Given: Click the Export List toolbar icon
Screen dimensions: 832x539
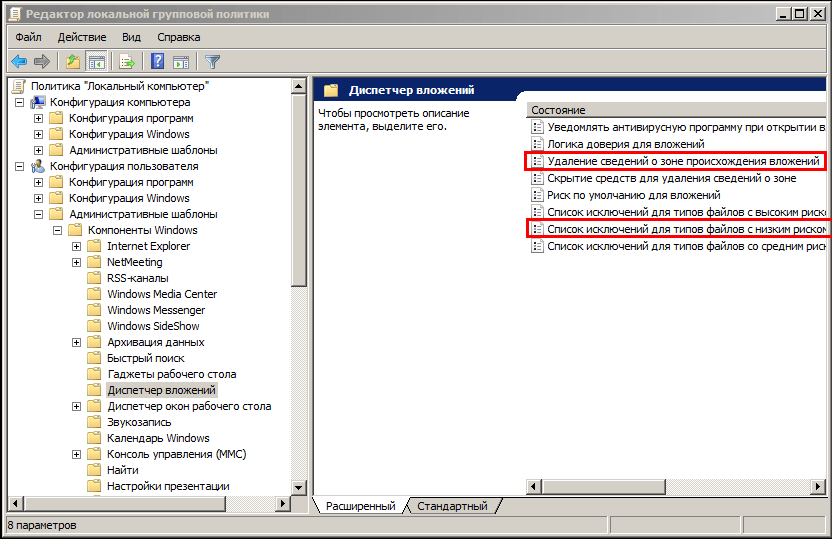Looking at the screenshot, I should click(127, 62).
